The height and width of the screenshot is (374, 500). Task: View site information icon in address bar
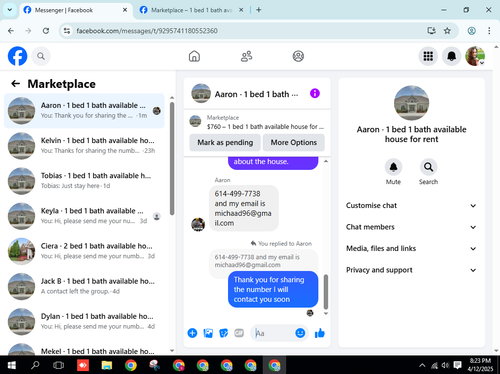(x=67, y=31)
